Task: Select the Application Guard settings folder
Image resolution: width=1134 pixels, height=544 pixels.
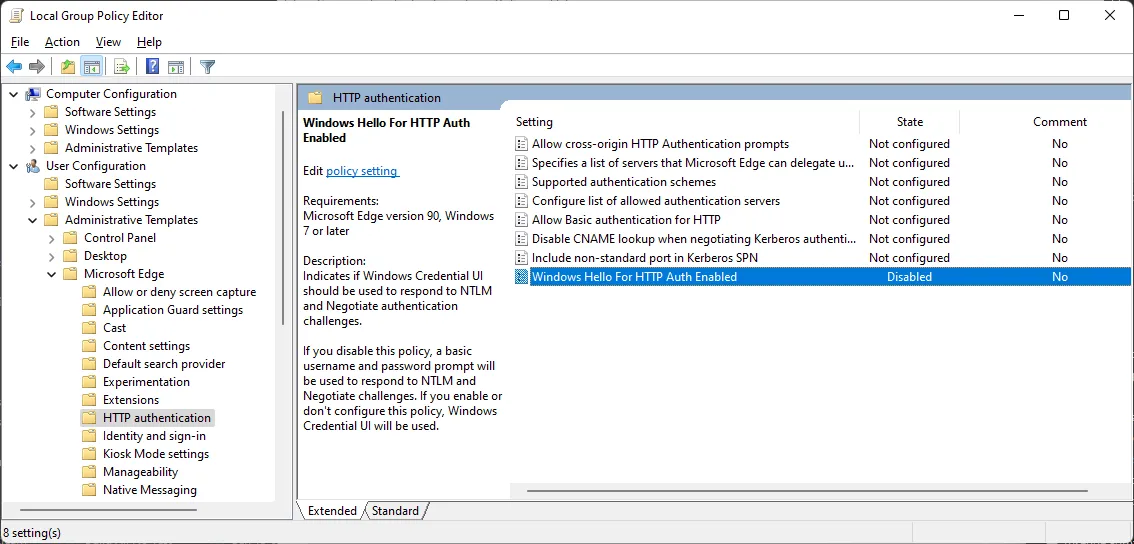Action: pyautogui.click(x=173, y=310)
